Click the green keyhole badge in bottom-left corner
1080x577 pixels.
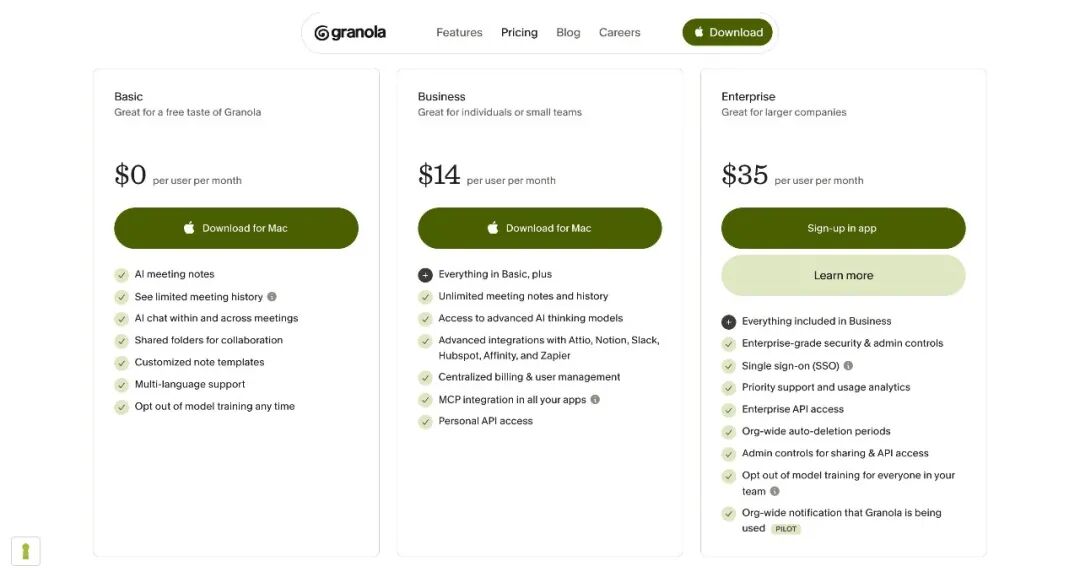25,551
